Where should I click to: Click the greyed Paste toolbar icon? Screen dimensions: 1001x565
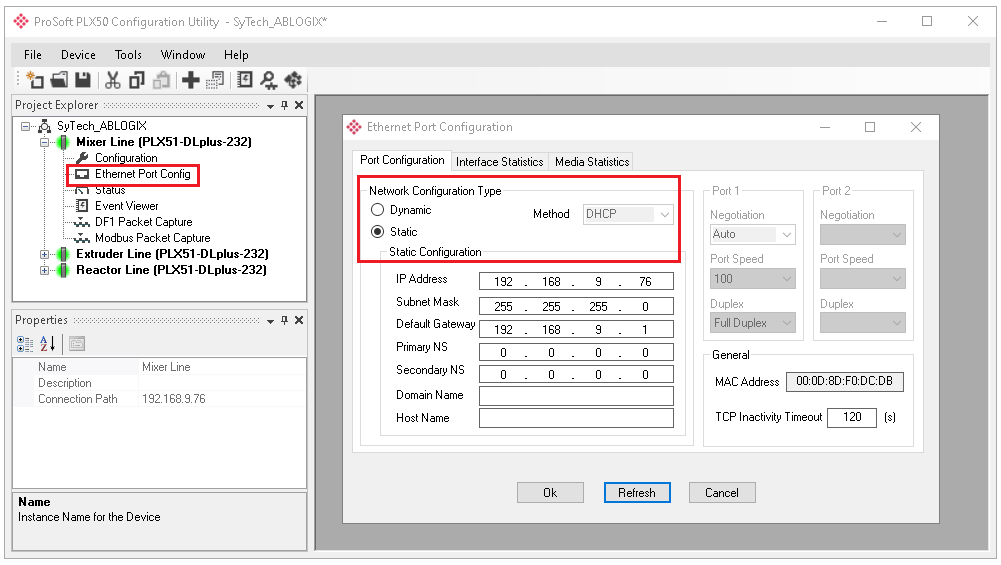click(162, 80)
